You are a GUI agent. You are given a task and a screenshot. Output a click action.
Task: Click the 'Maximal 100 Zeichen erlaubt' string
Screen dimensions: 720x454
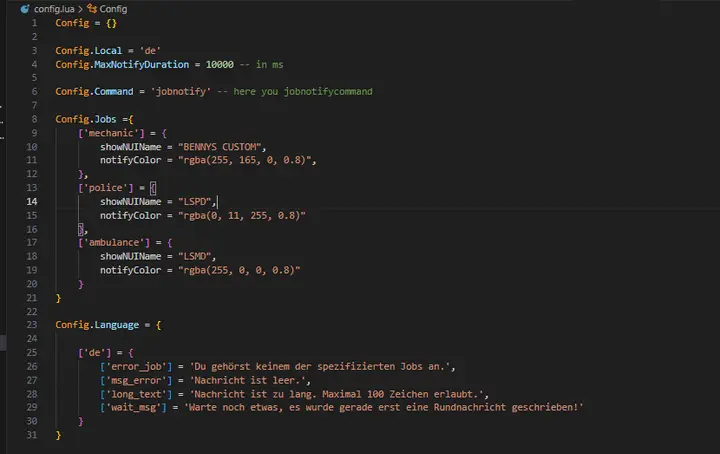[399, 394]
